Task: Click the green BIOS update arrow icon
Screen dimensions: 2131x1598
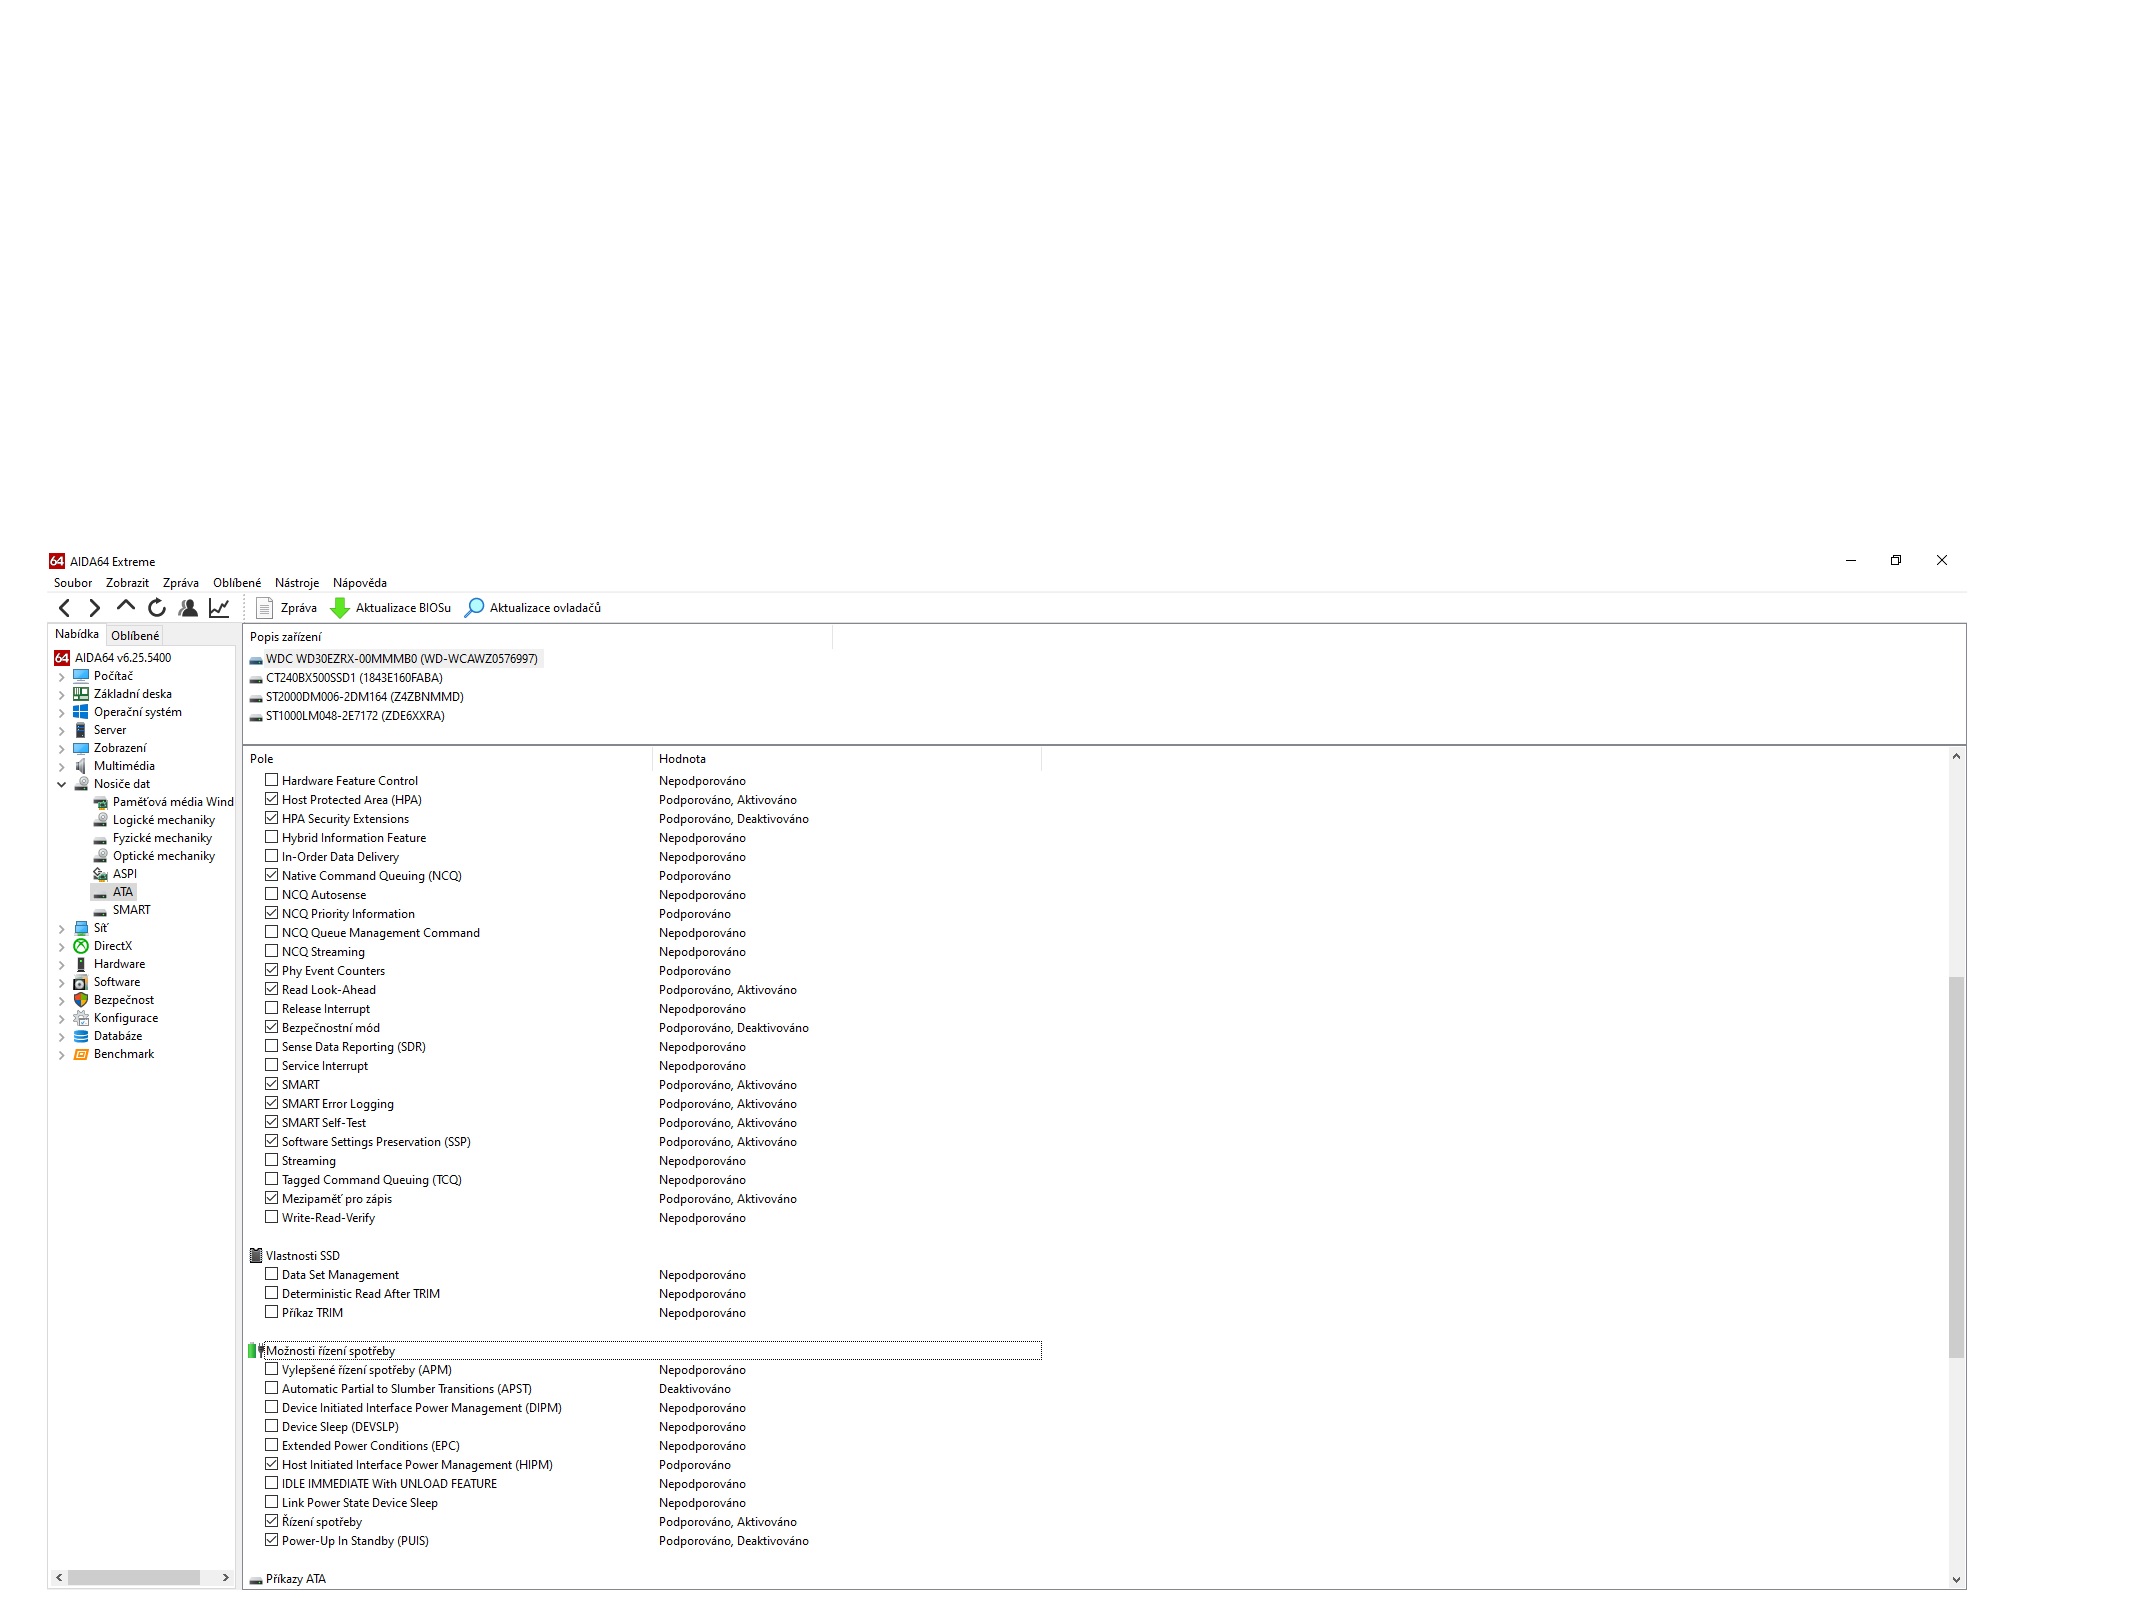Action: (x=340, y=608)
